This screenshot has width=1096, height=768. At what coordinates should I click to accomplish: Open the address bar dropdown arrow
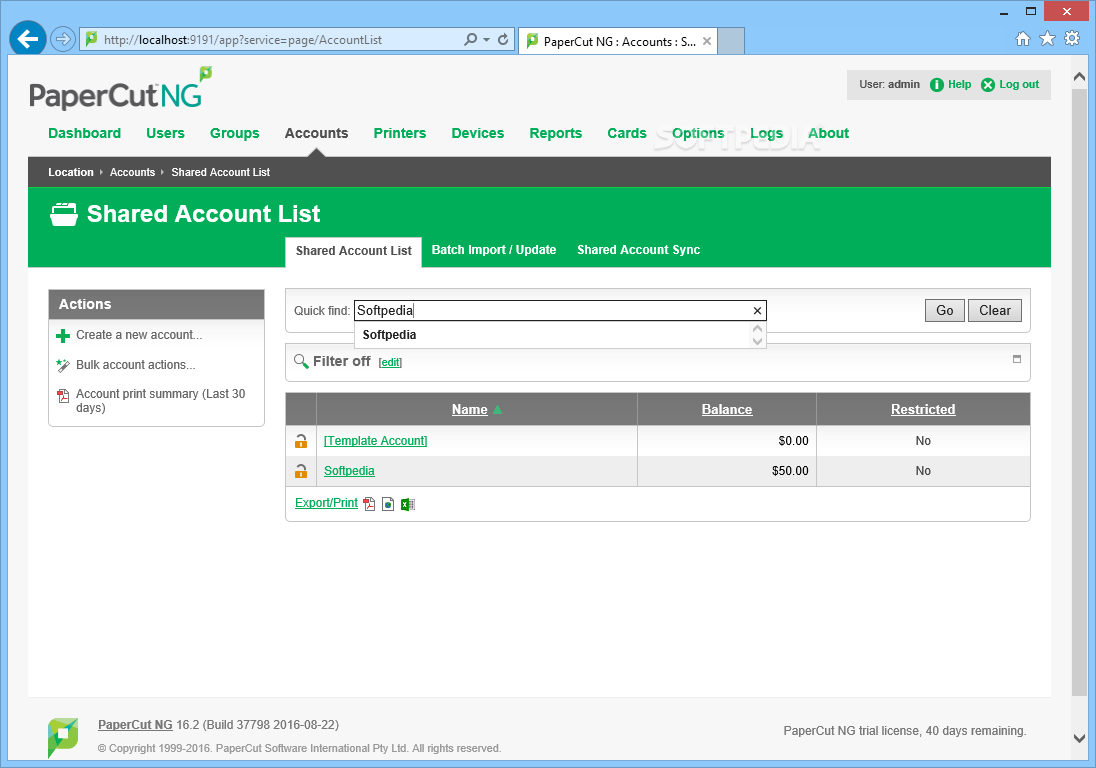(x=486, y=40)
